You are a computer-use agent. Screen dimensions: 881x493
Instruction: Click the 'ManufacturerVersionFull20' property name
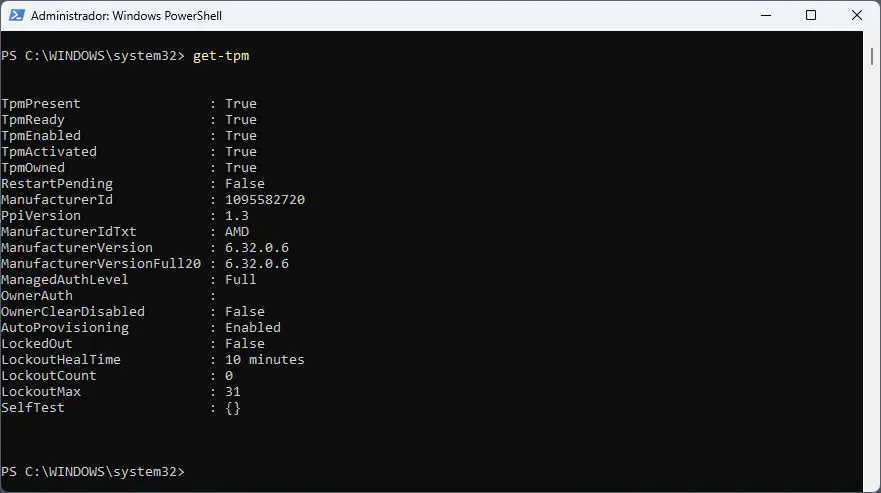click(x=101, y=264)
